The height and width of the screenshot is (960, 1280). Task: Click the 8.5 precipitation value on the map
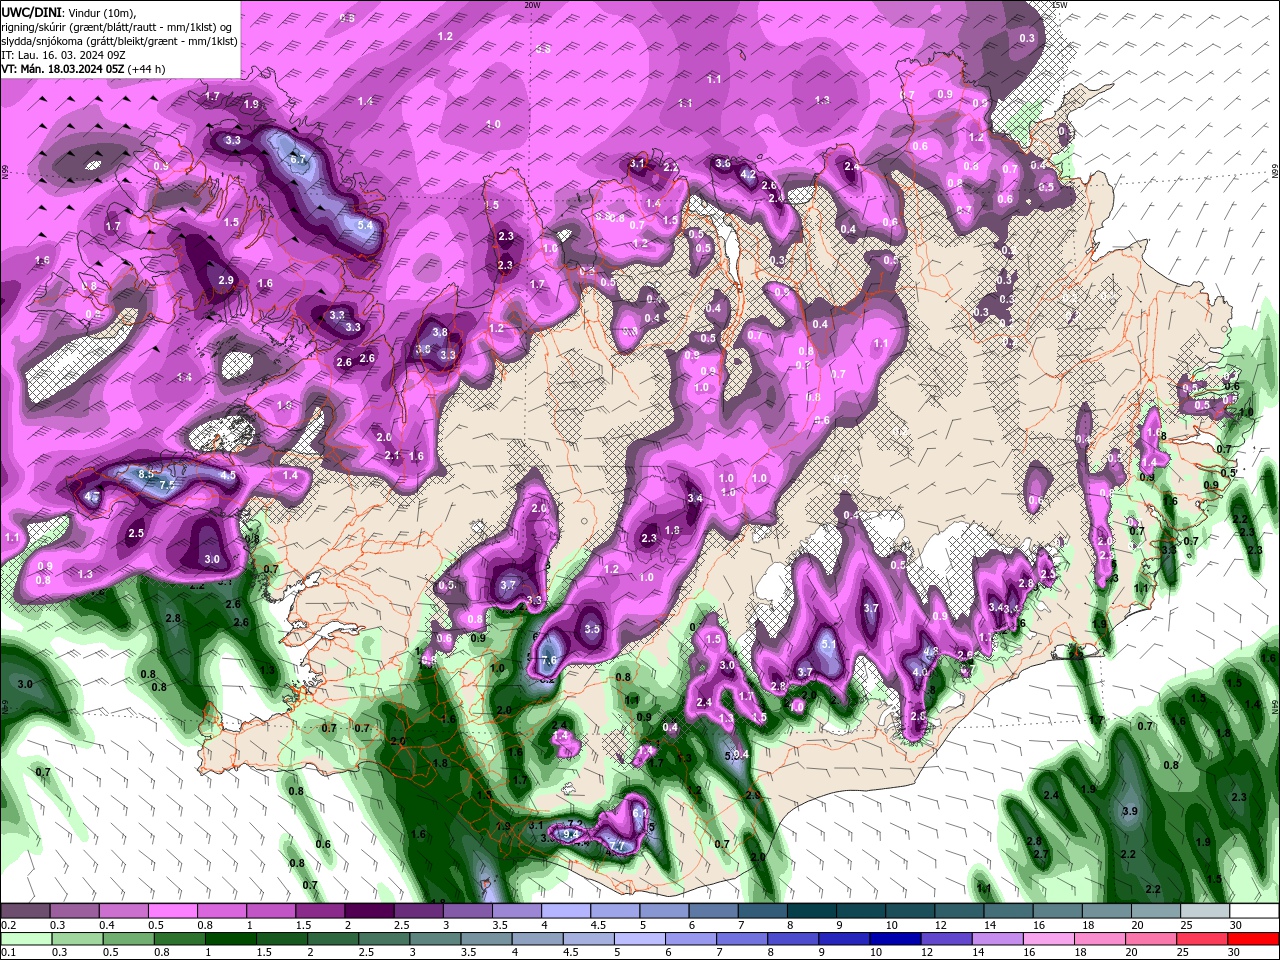point(146,474)
